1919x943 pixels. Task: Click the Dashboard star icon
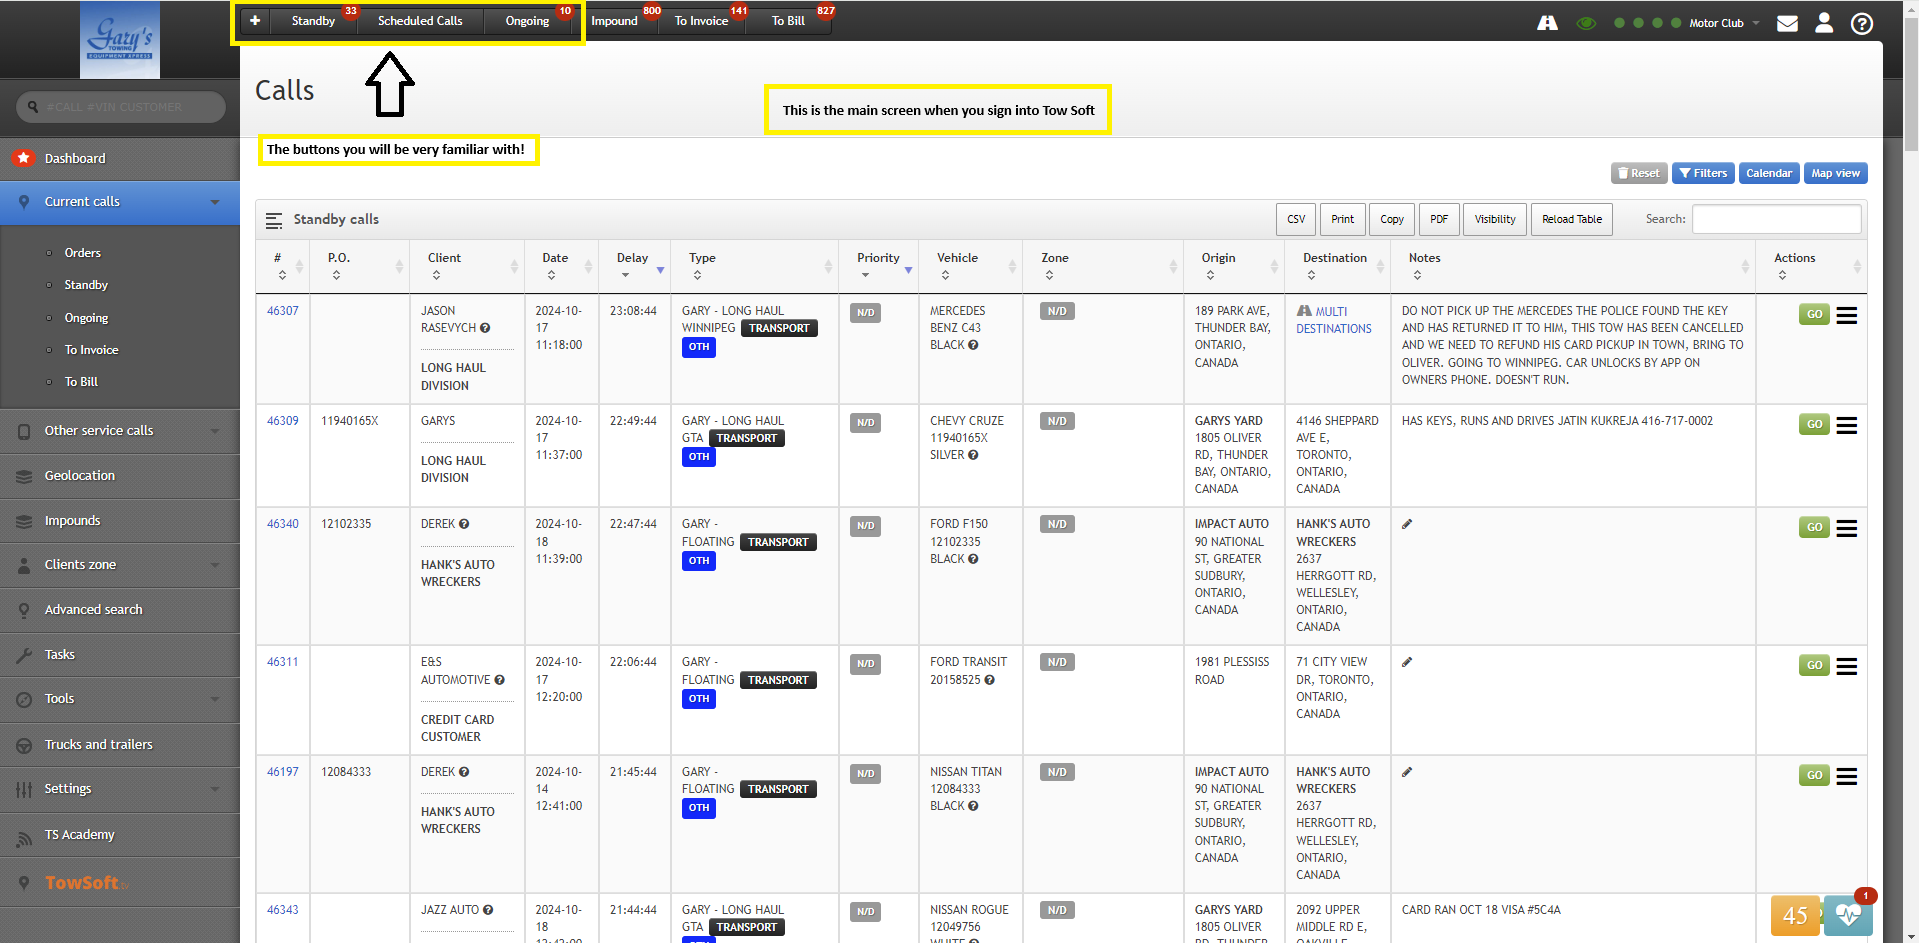tap(24, 158)
